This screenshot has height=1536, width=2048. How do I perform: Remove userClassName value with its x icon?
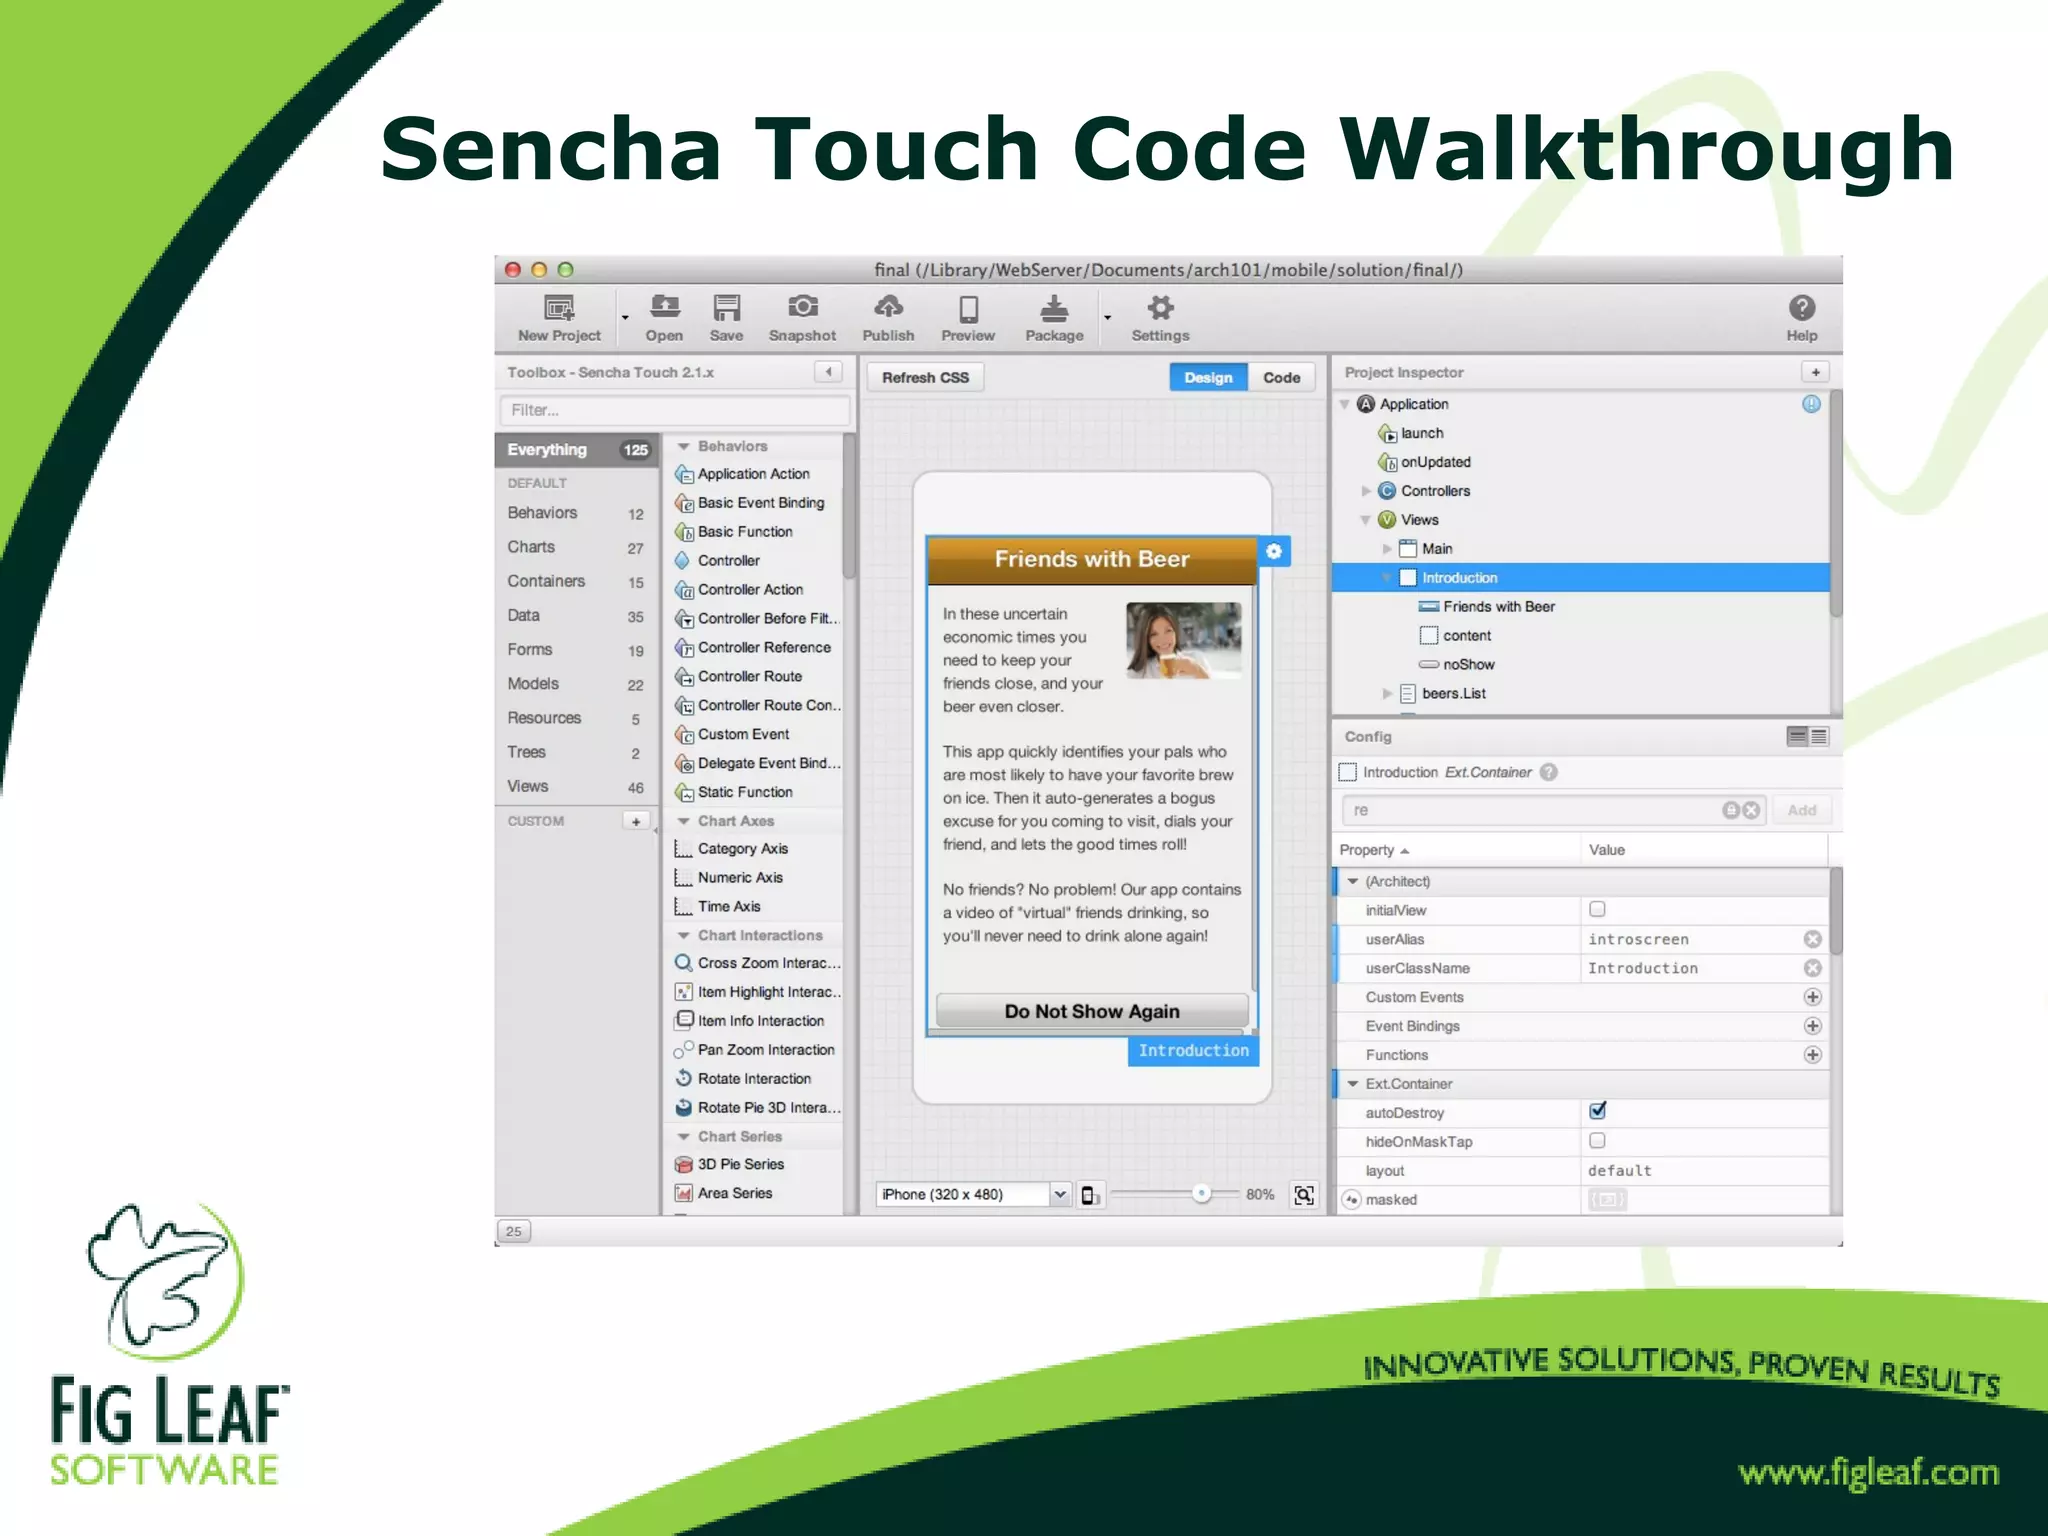(x=1812, y=968)
